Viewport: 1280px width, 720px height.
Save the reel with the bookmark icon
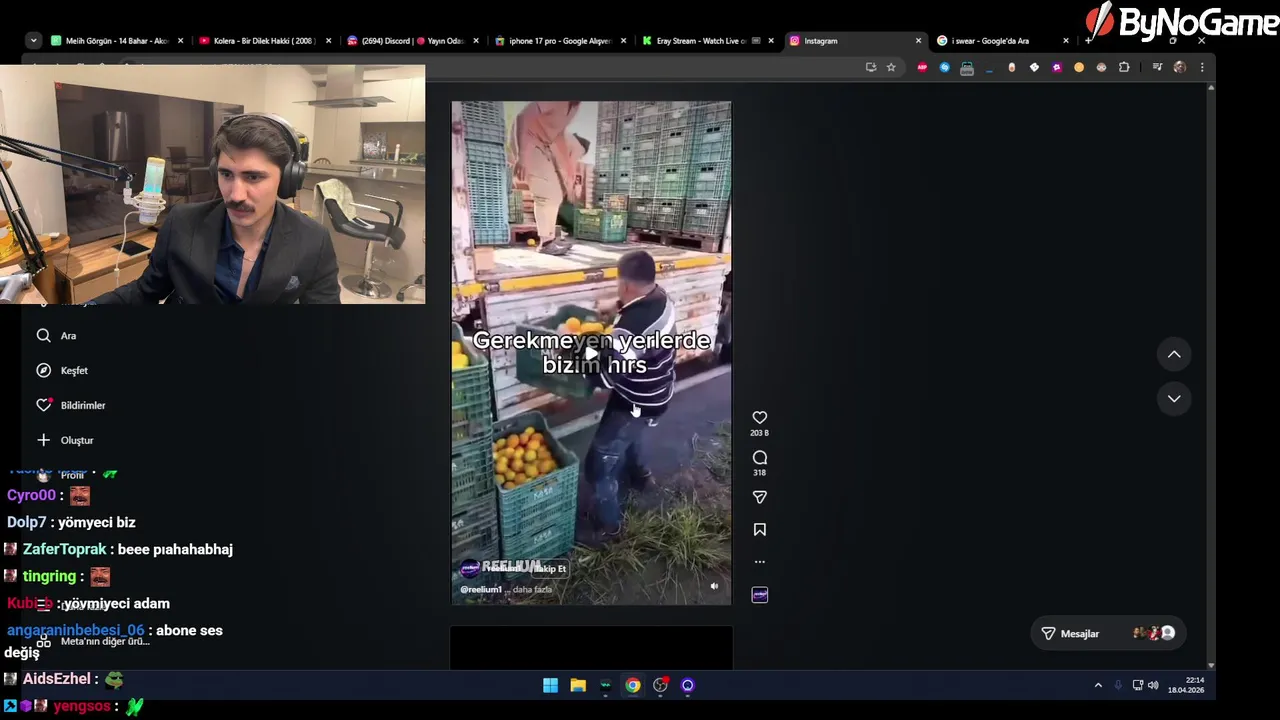(759, 529)
